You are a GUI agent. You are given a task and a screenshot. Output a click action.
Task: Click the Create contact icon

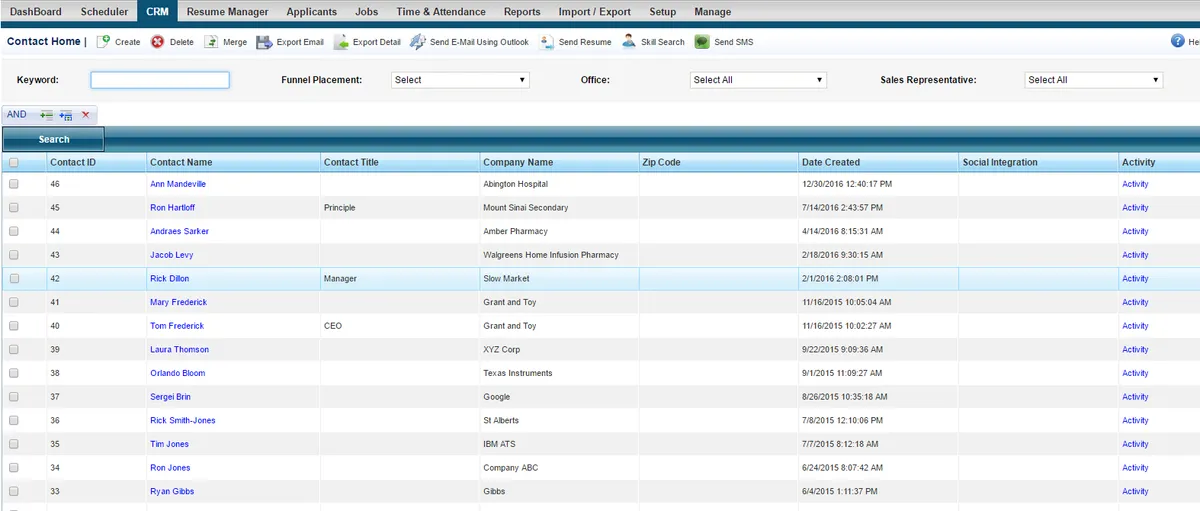point(103,42)
